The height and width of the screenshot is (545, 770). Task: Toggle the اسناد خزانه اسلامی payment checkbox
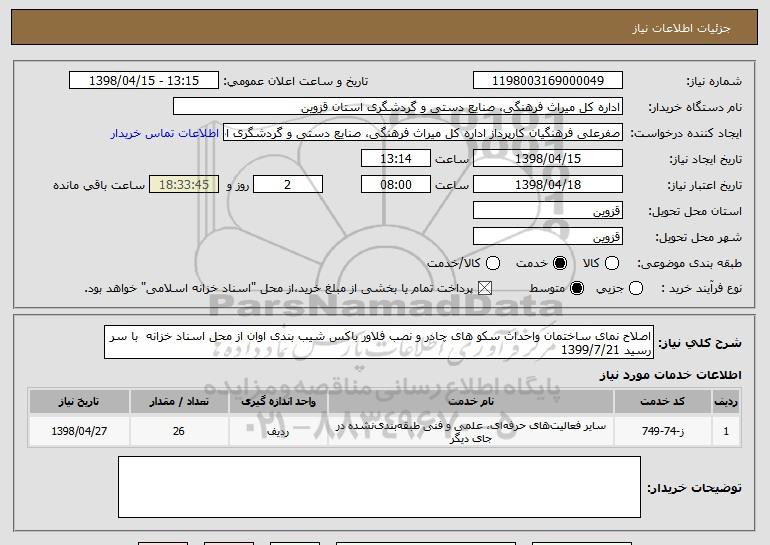pos(485,288)
